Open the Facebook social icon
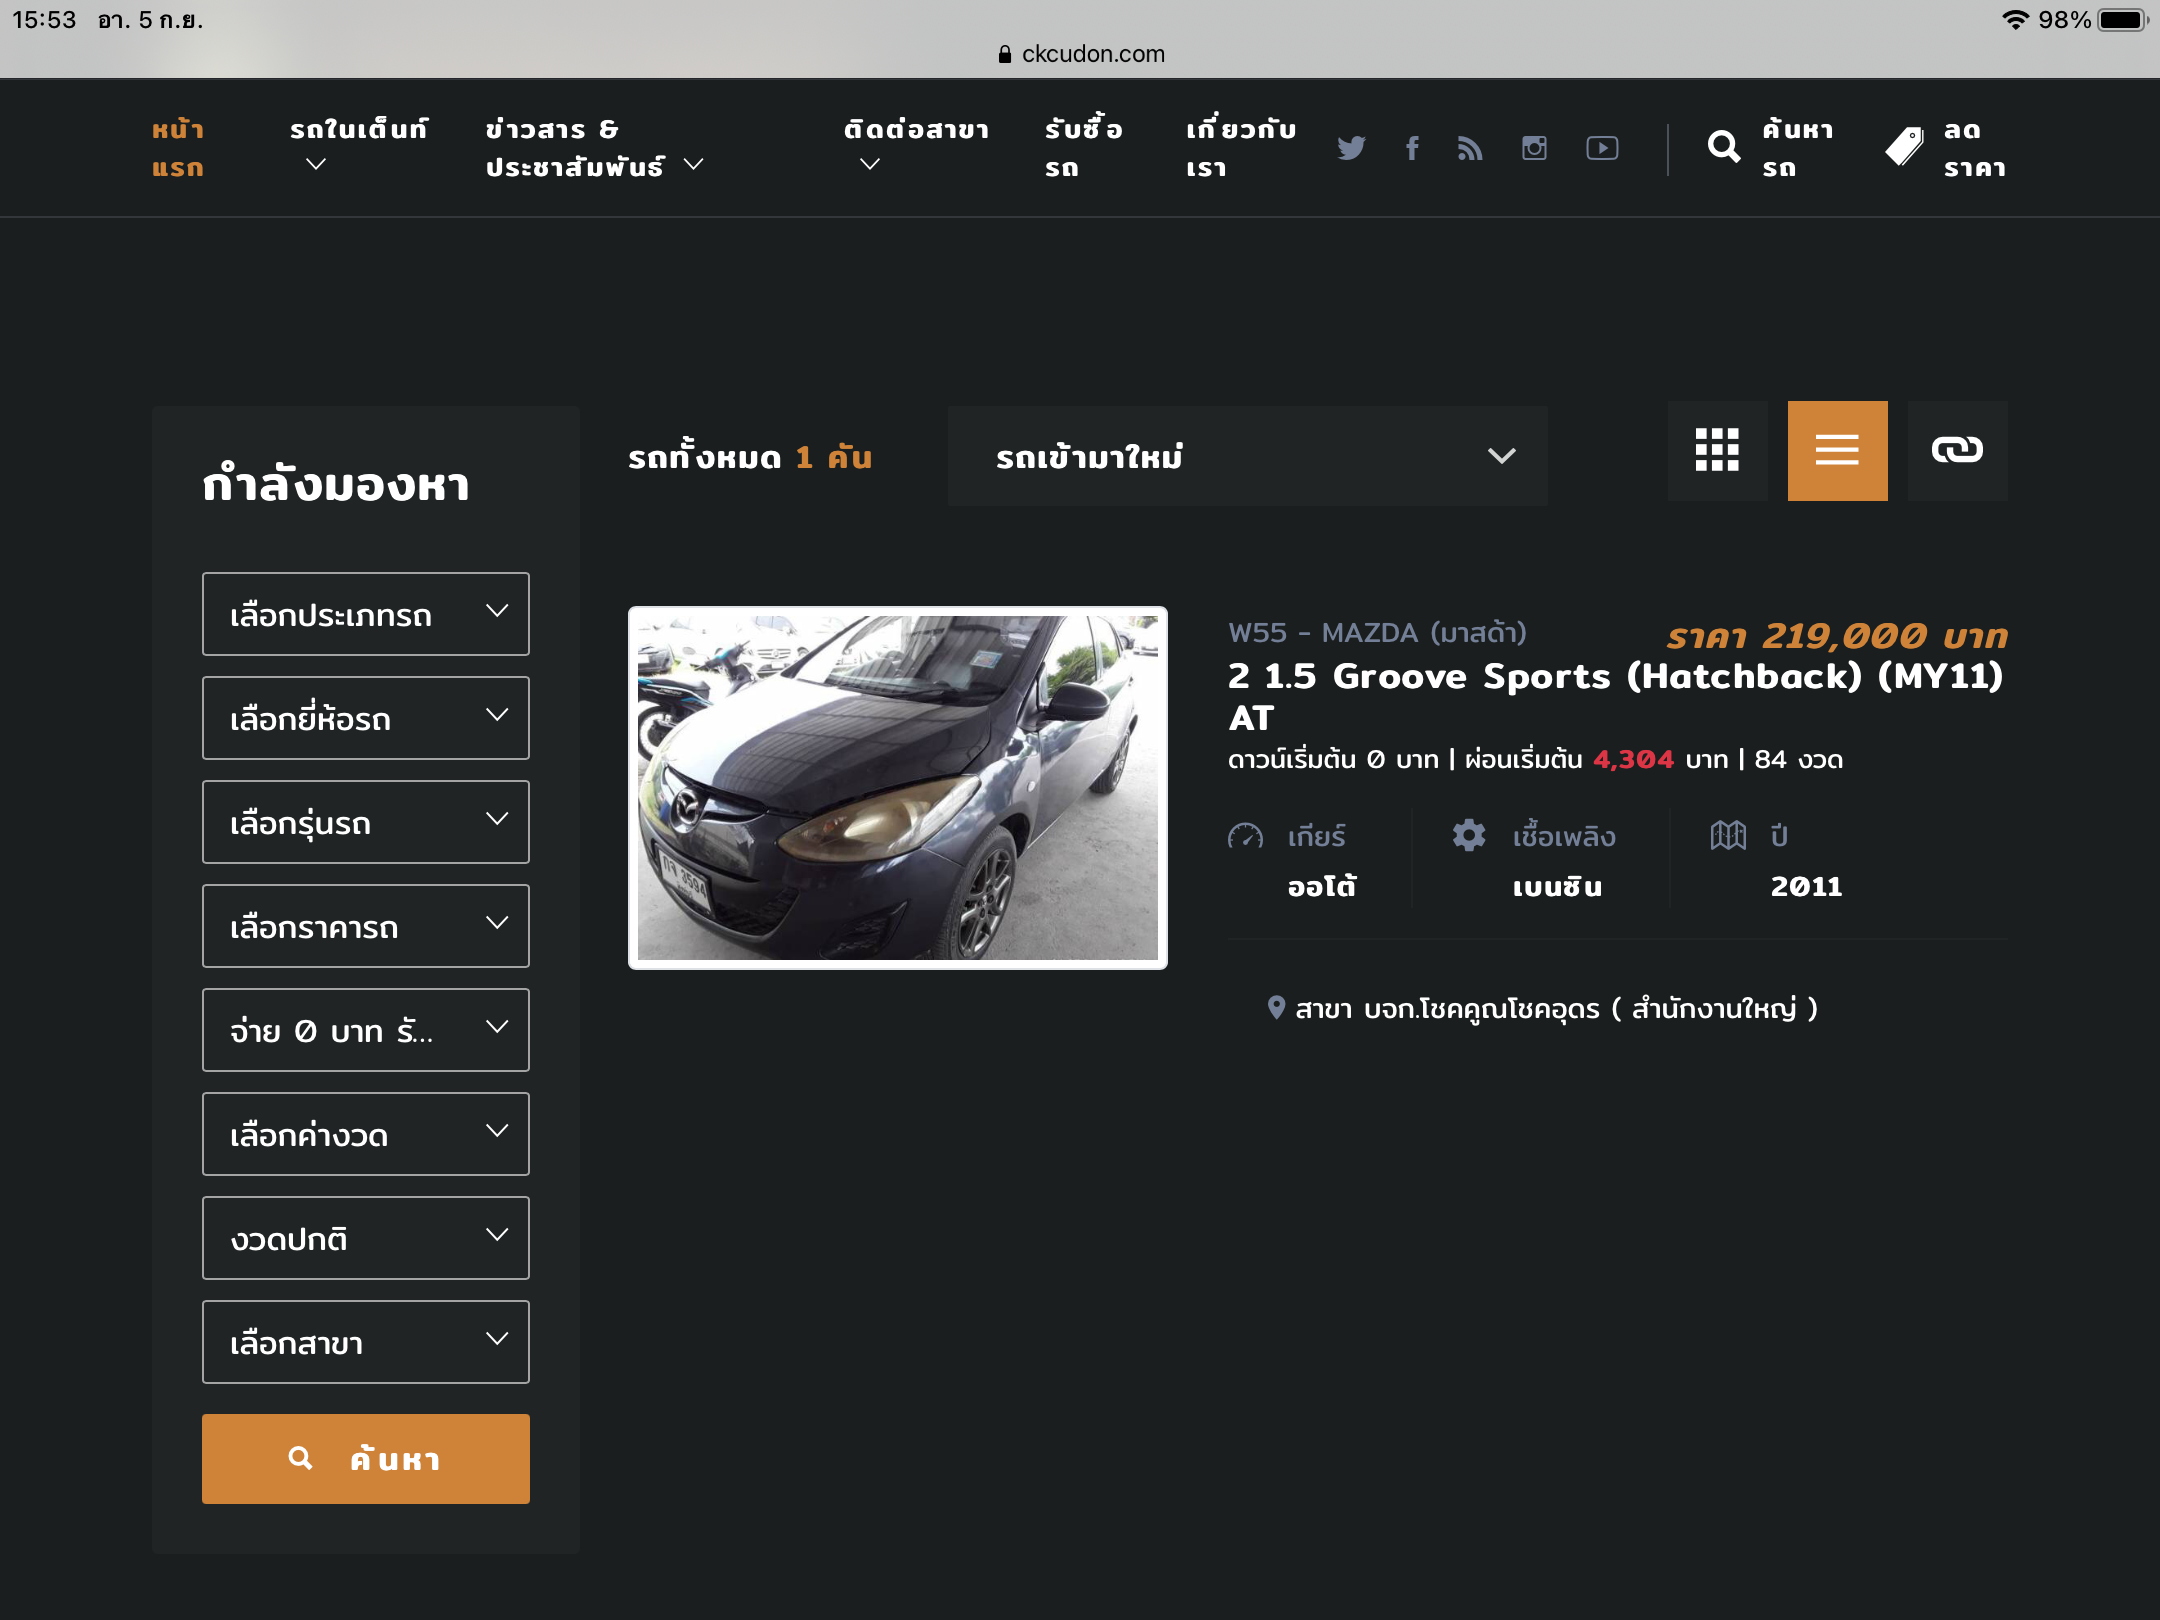2160x1620 pixels. point(1412,148)
